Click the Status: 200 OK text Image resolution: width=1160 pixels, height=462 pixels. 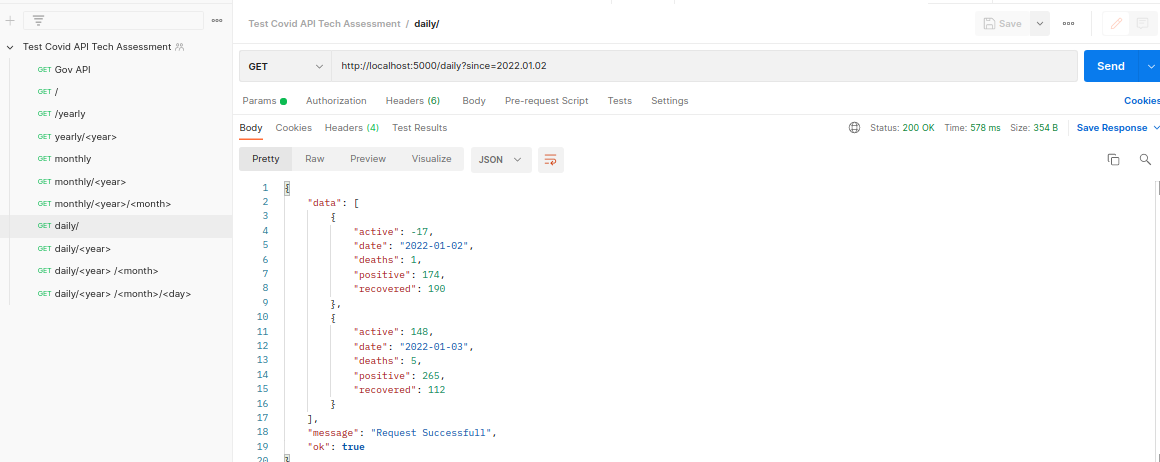click(902, 128)
